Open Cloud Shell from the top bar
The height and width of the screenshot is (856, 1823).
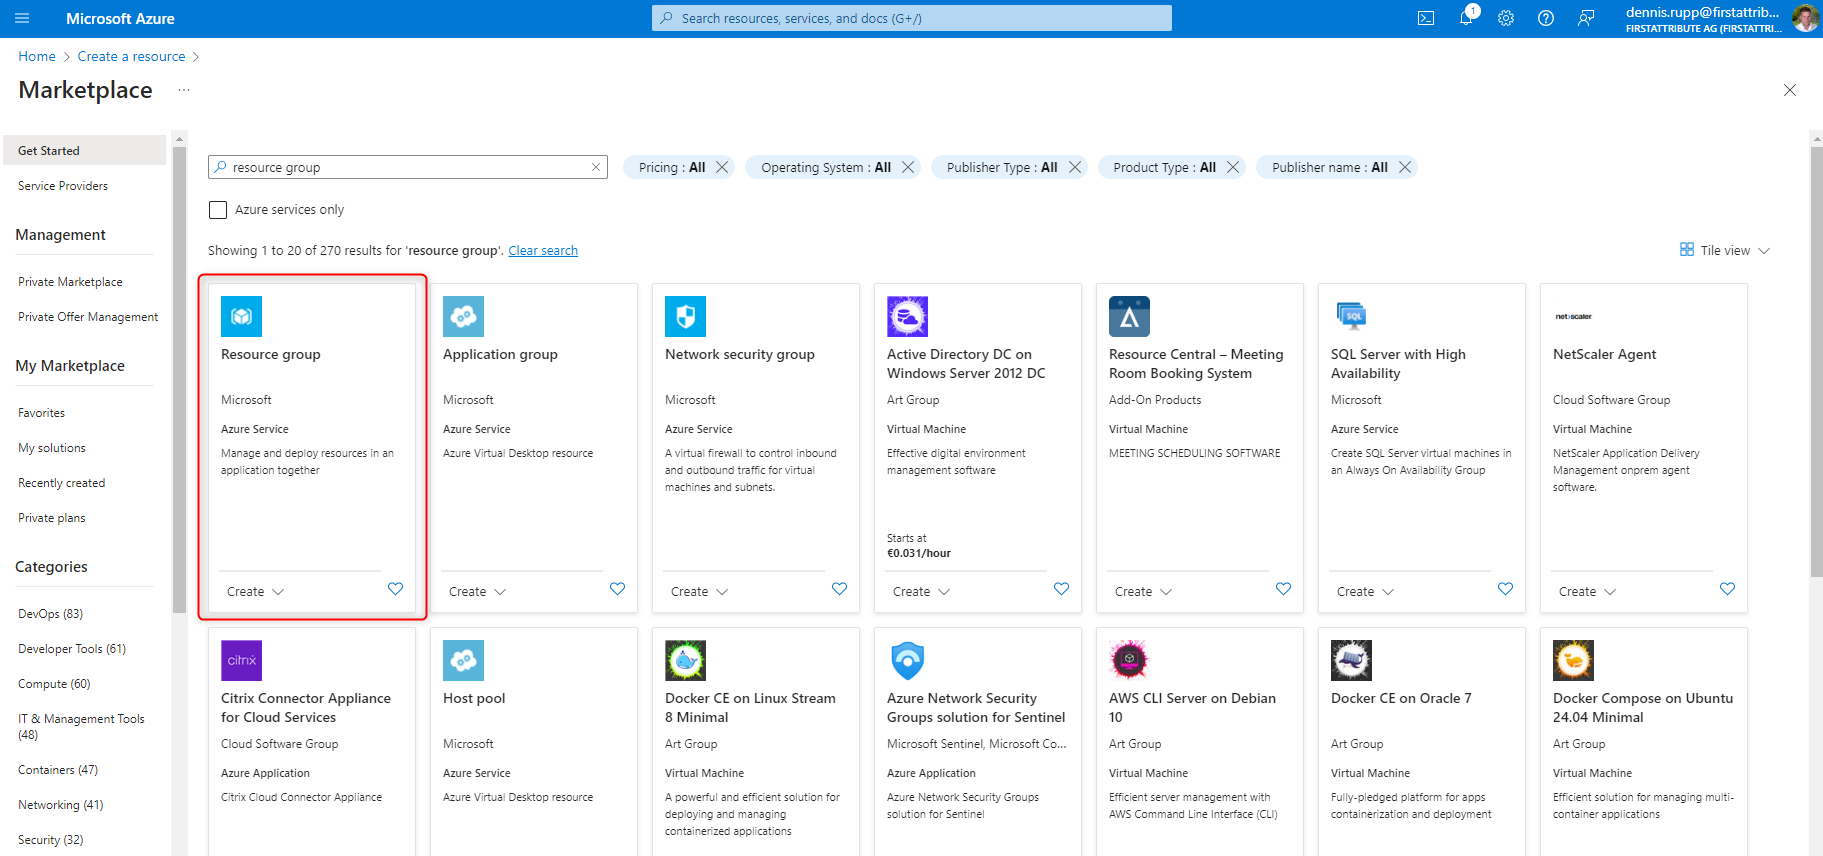[x=1426, y=18]
